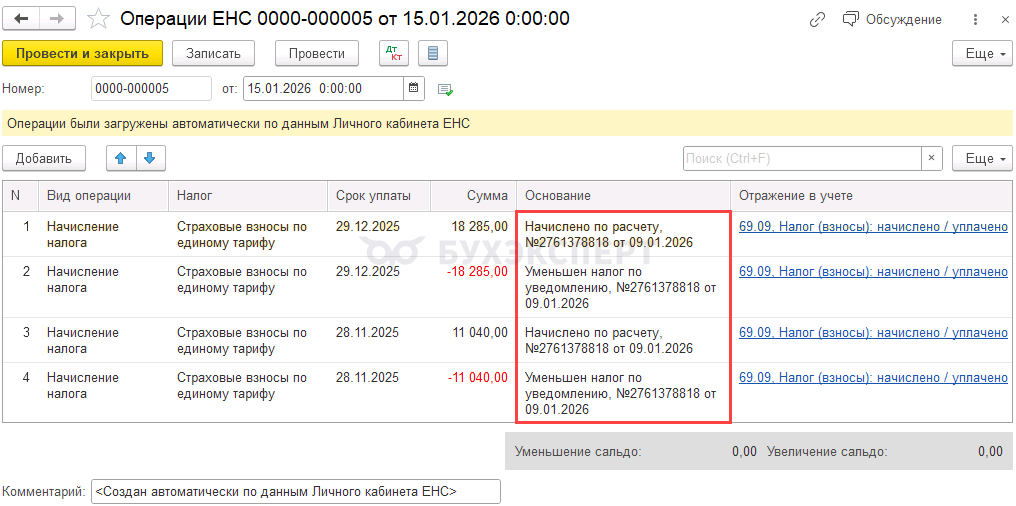Click Провести и закрыть button
The image size is (1016, 506).
82,53
